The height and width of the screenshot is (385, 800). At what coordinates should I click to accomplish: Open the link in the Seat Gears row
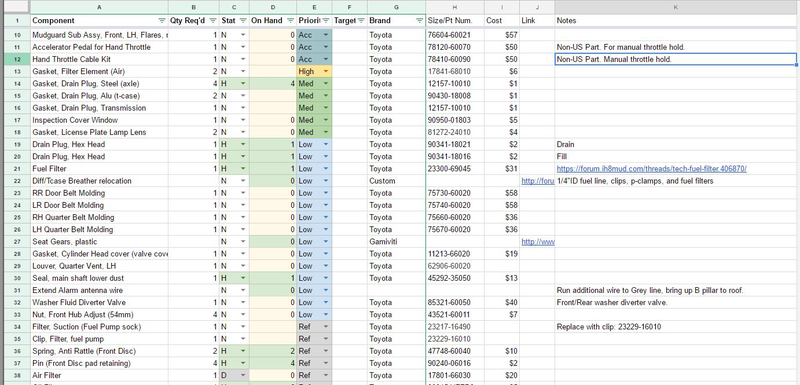[x=538, y=242]
